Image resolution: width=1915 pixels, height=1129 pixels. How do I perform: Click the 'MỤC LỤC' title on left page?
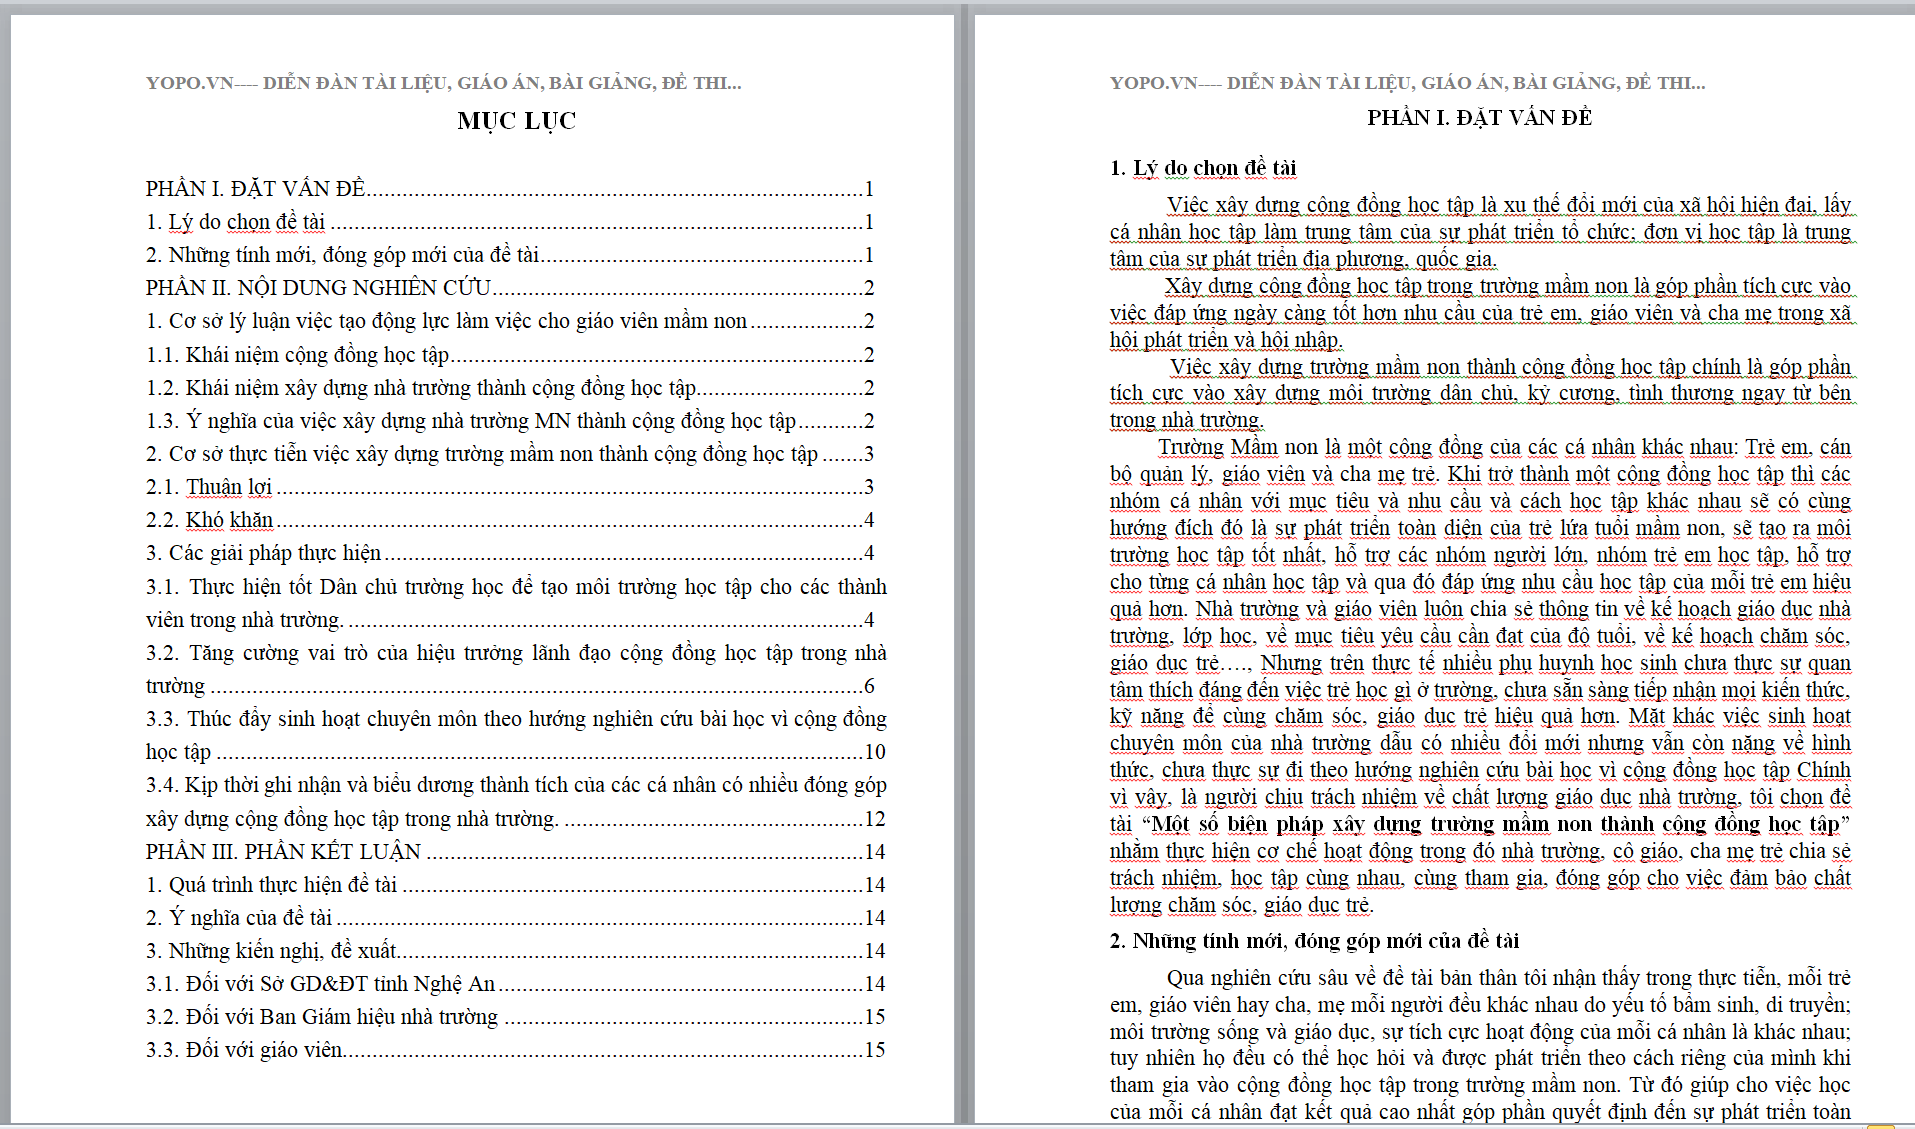pos(516,121)
